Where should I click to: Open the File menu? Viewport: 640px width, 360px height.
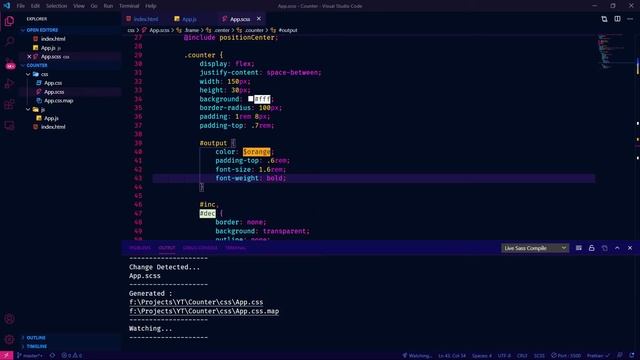point(20,6)
